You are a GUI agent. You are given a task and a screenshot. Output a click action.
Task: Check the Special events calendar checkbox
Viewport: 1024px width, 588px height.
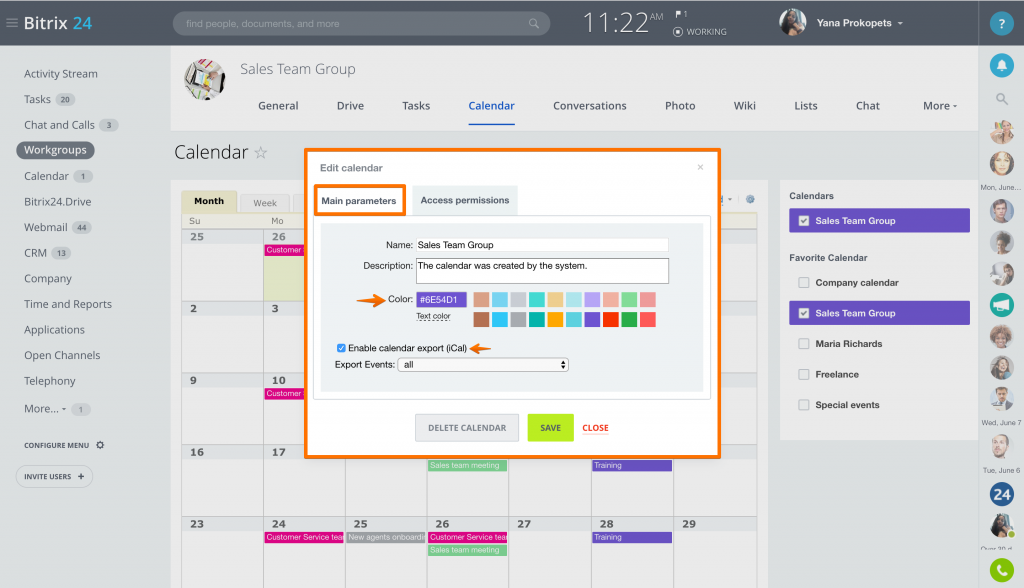(804, 405)
